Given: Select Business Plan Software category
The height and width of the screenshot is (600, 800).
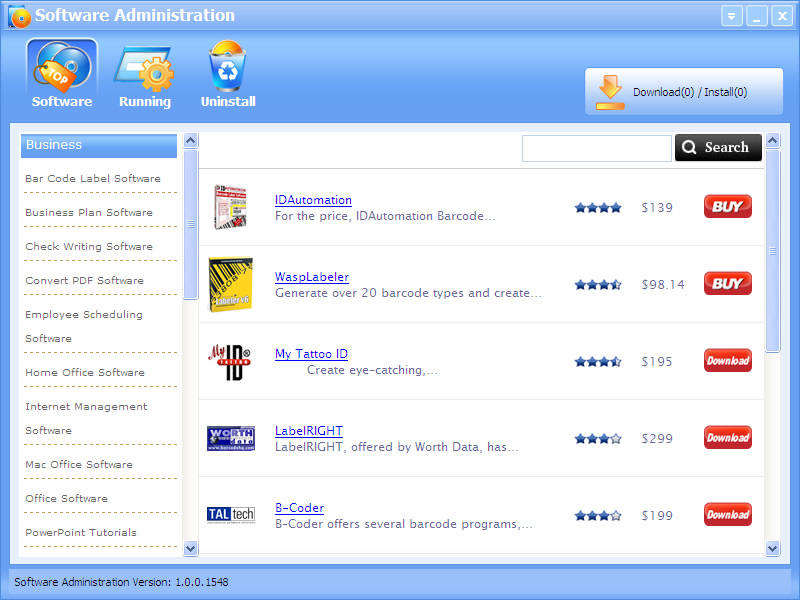Looking at the screenshot, I should 89,213.
